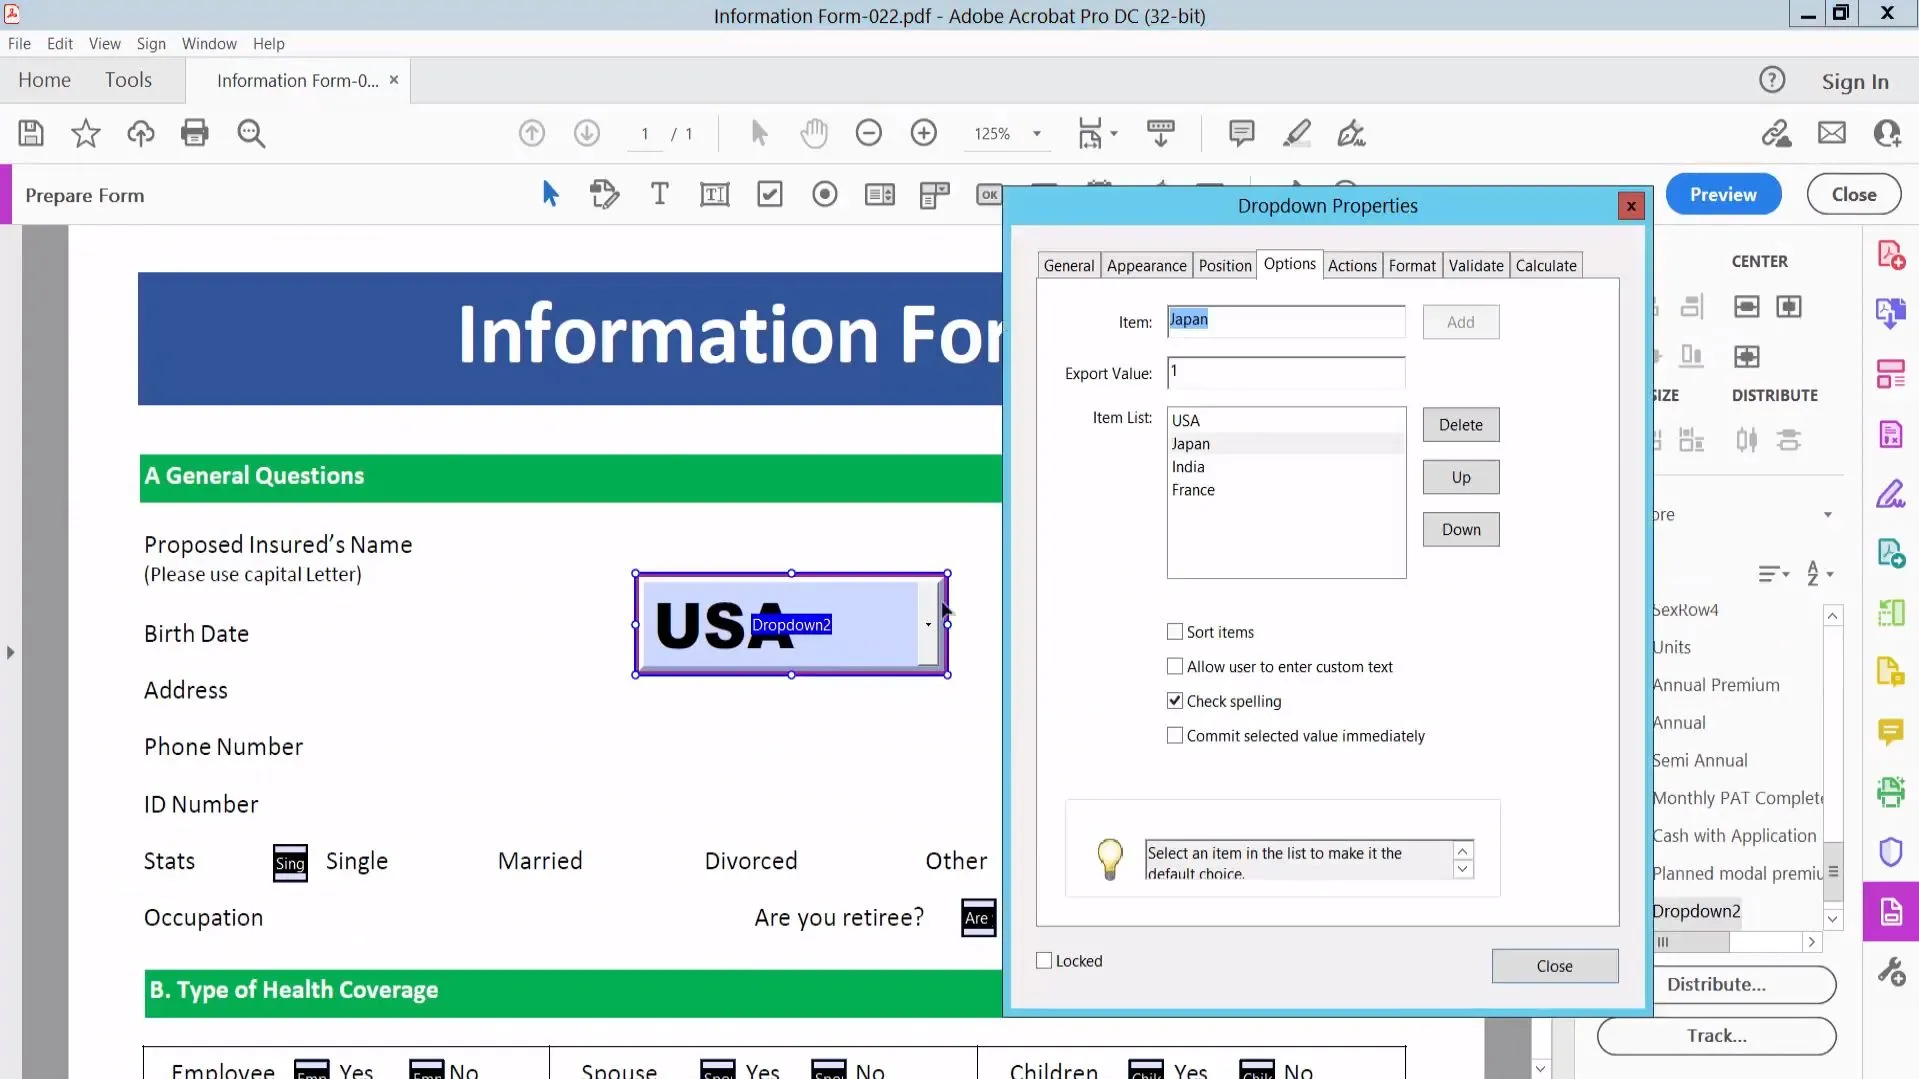
Task: Print the document using the printer icon
Action: (x=195, y=133)
